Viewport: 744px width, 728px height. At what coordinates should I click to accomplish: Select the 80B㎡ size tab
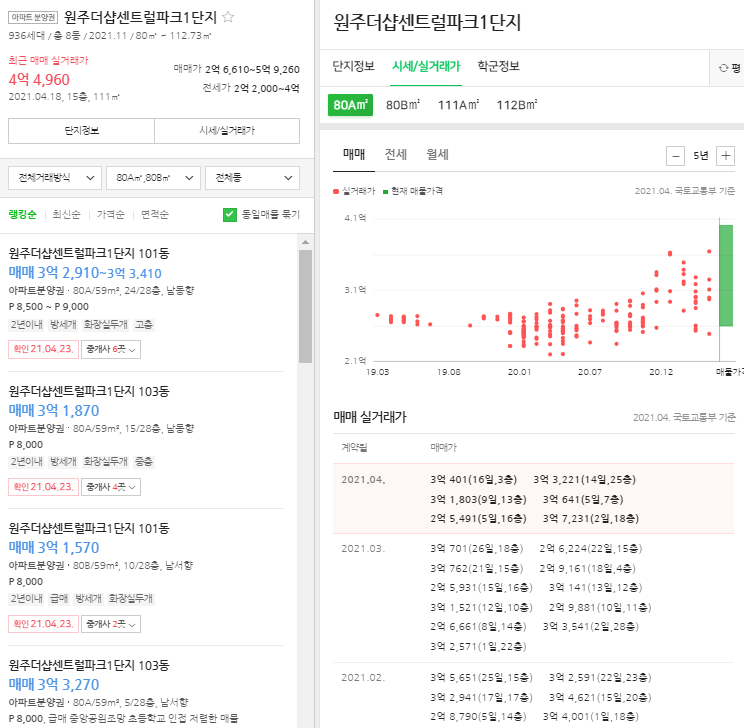[403, 105]
